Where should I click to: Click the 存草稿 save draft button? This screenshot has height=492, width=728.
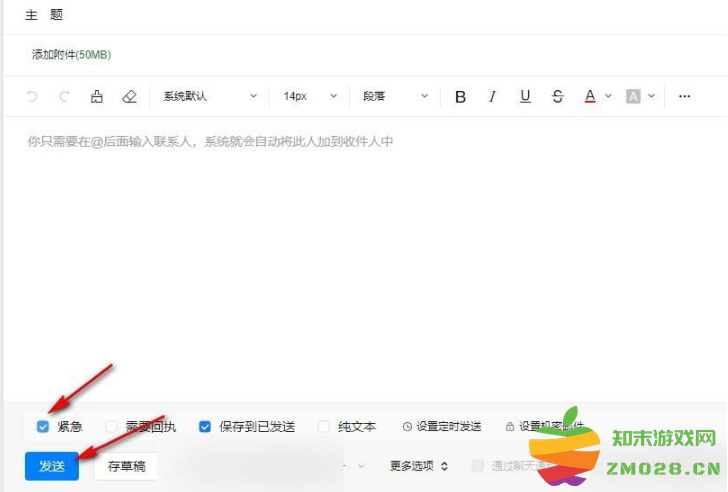(126, 466)
